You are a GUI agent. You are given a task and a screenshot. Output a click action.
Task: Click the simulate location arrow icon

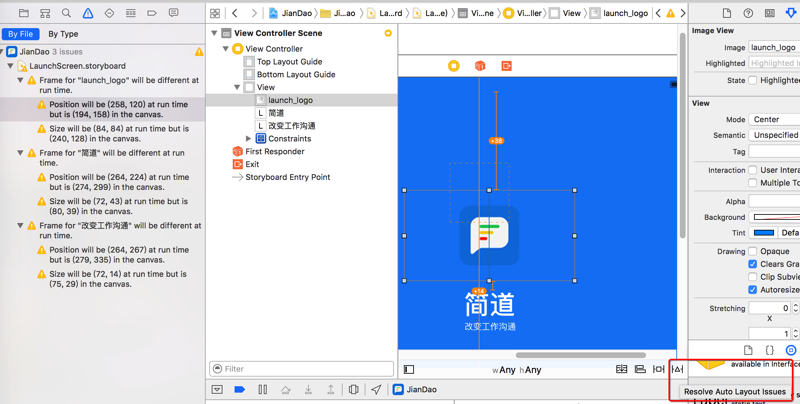[376, 390]
